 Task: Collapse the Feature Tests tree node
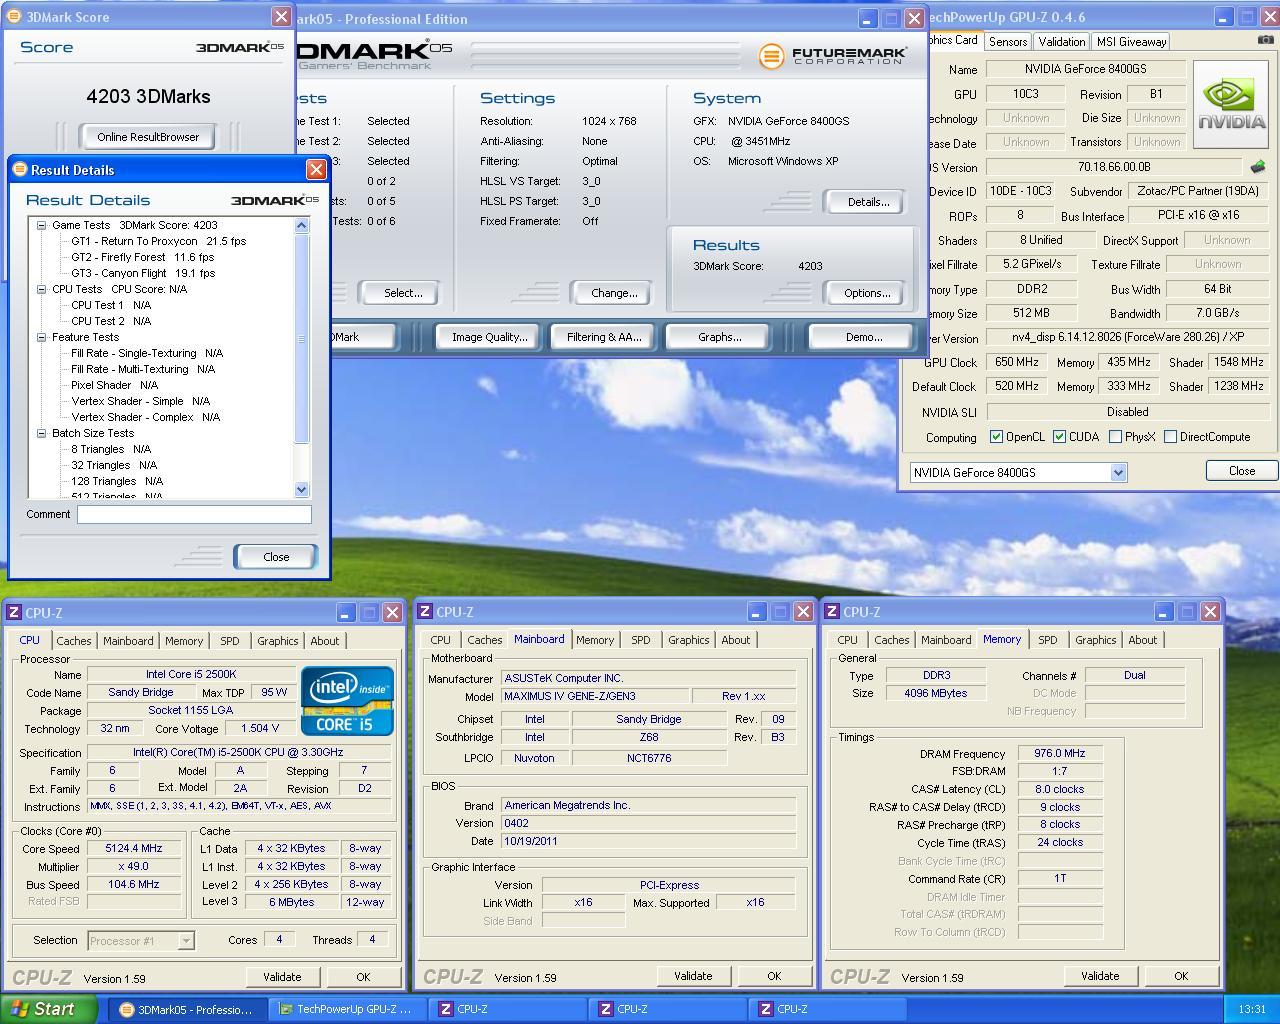[x=42, y=337]
